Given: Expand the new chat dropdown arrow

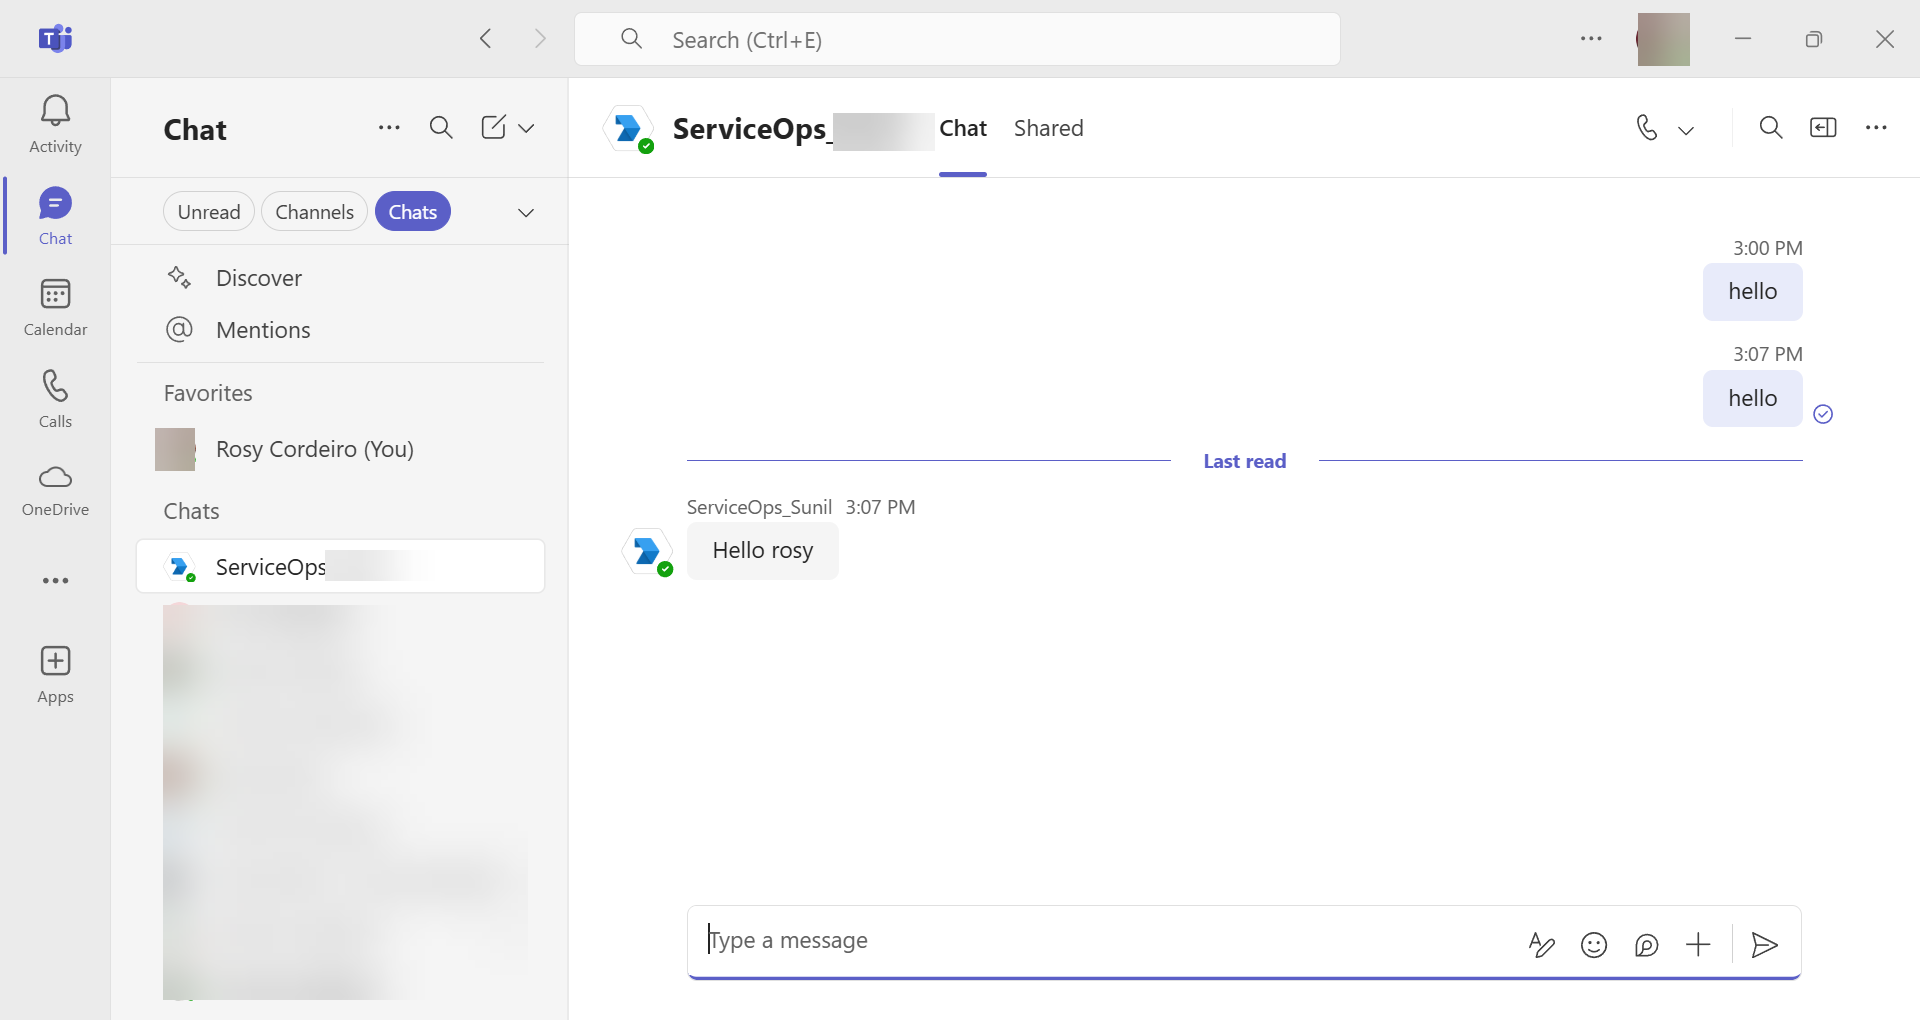Looking at the screenshot, I should pyautogui.click(x=527, y=128).
